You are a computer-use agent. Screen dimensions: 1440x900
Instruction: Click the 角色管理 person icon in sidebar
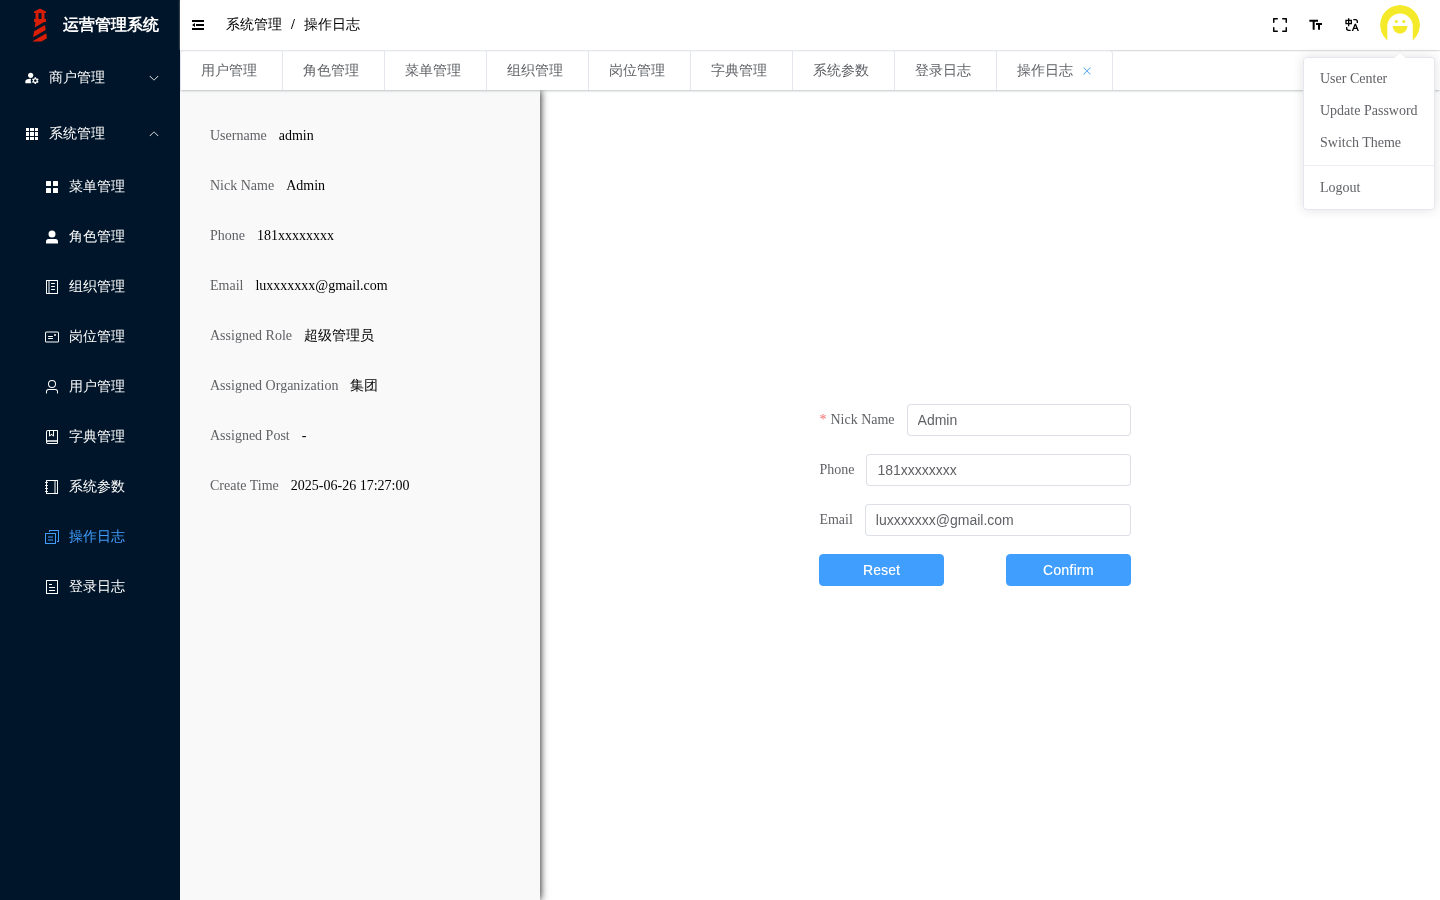click(52, 237)
